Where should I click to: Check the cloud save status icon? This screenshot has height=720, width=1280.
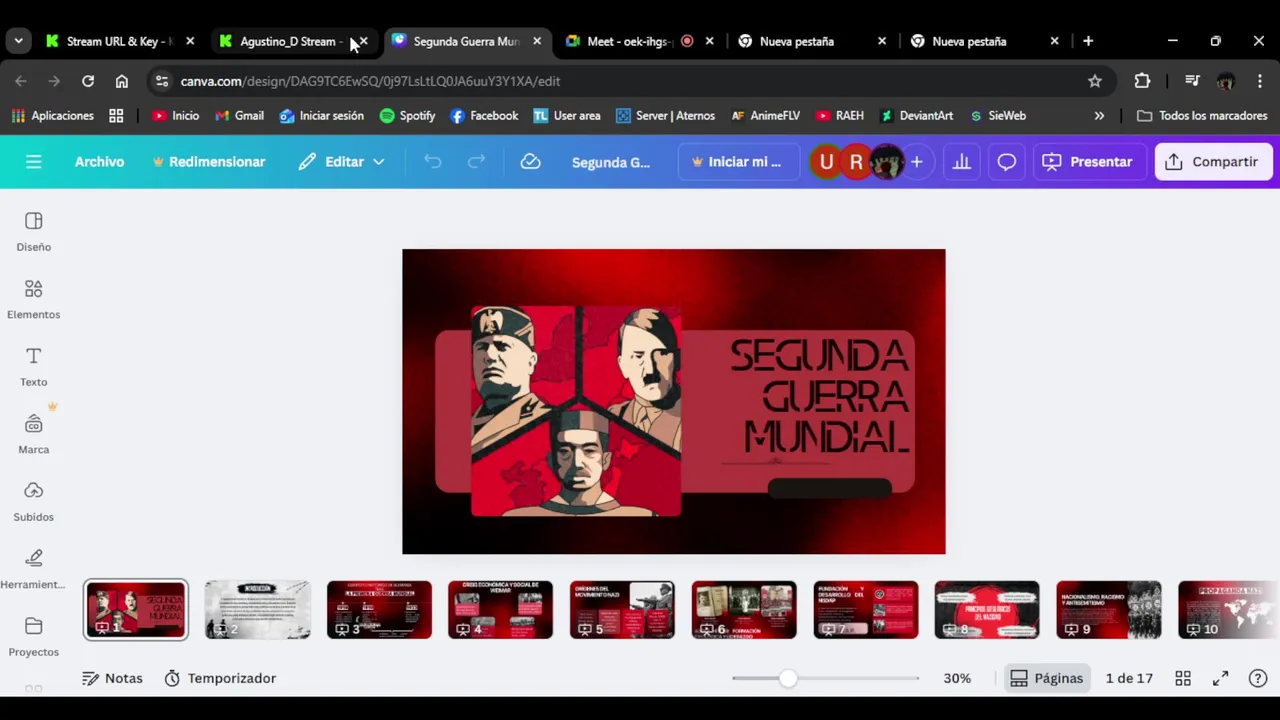(530, 162)
